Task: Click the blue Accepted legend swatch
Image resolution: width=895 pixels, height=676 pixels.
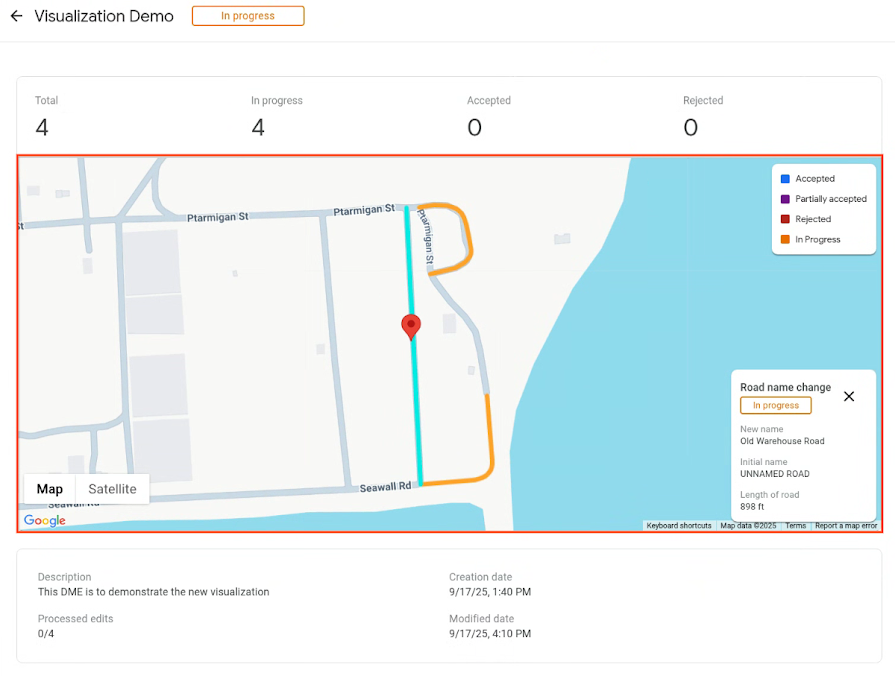Action: point(785,179)
